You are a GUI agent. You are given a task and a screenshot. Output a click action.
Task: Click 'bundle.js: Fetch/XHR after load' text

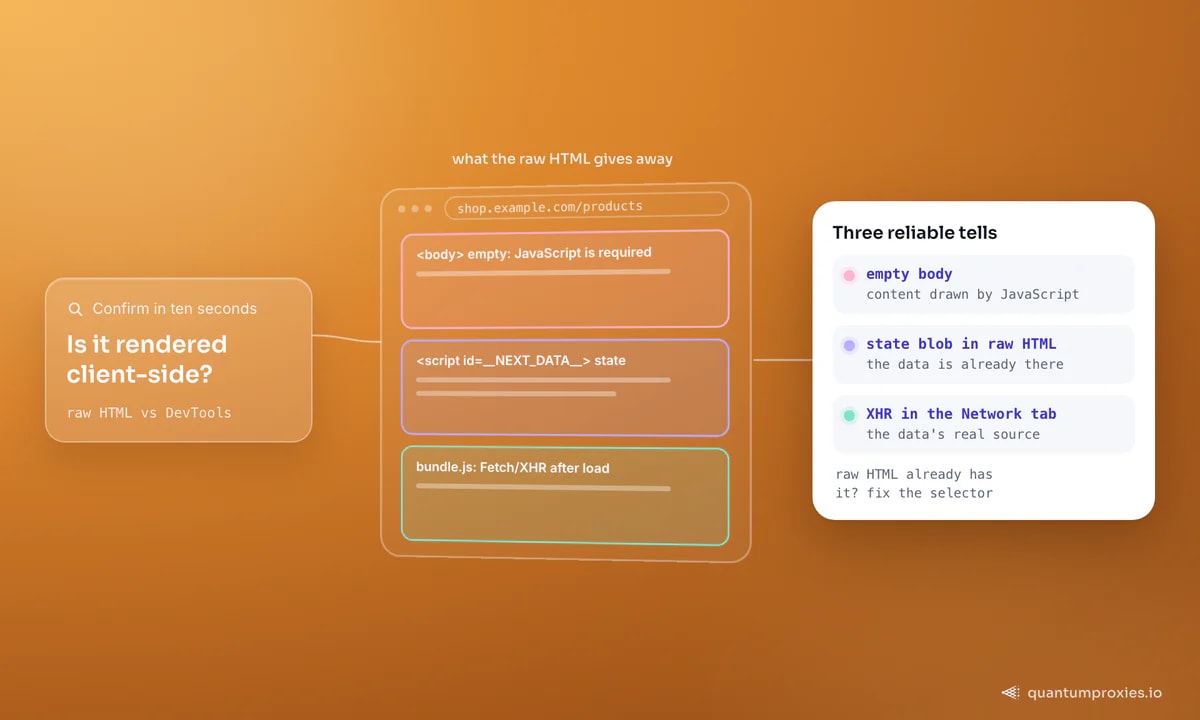(x=513, y=468)
